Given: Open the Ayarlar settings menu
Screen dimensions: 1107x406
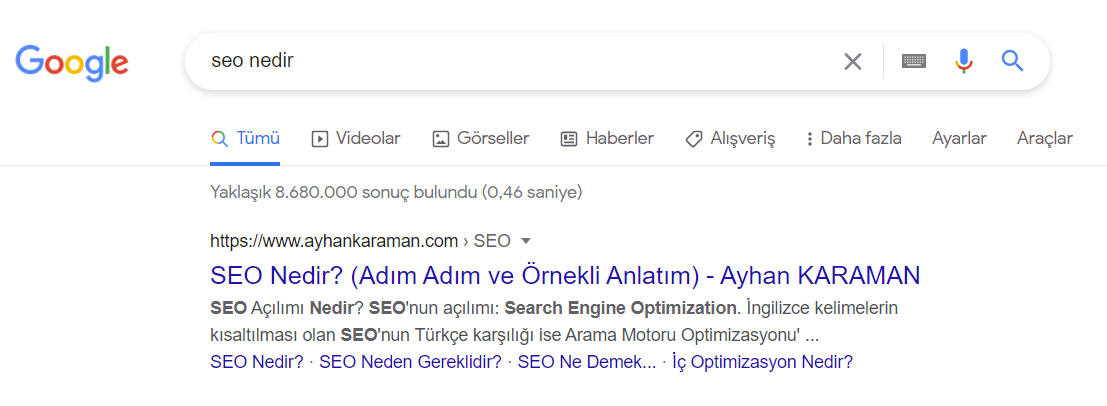Looking at the screenshot, I should point(959,138).
